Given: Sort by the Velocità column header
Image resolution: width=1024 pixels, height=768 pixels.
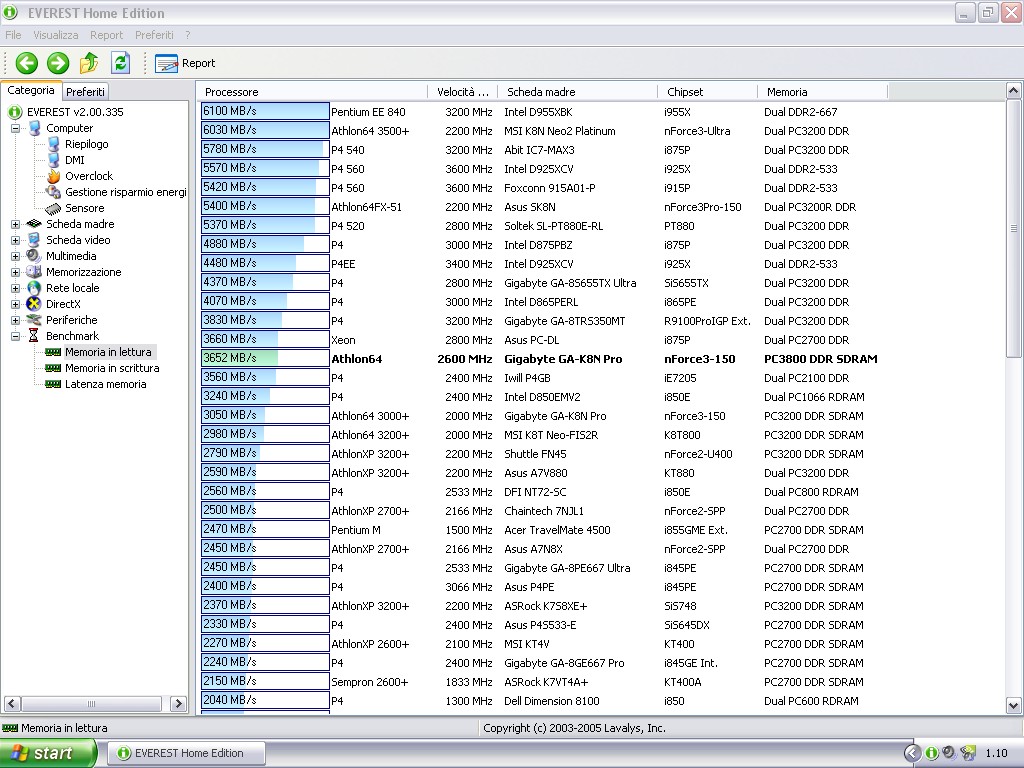Looking at the screenshot, I should coord(462,92).
